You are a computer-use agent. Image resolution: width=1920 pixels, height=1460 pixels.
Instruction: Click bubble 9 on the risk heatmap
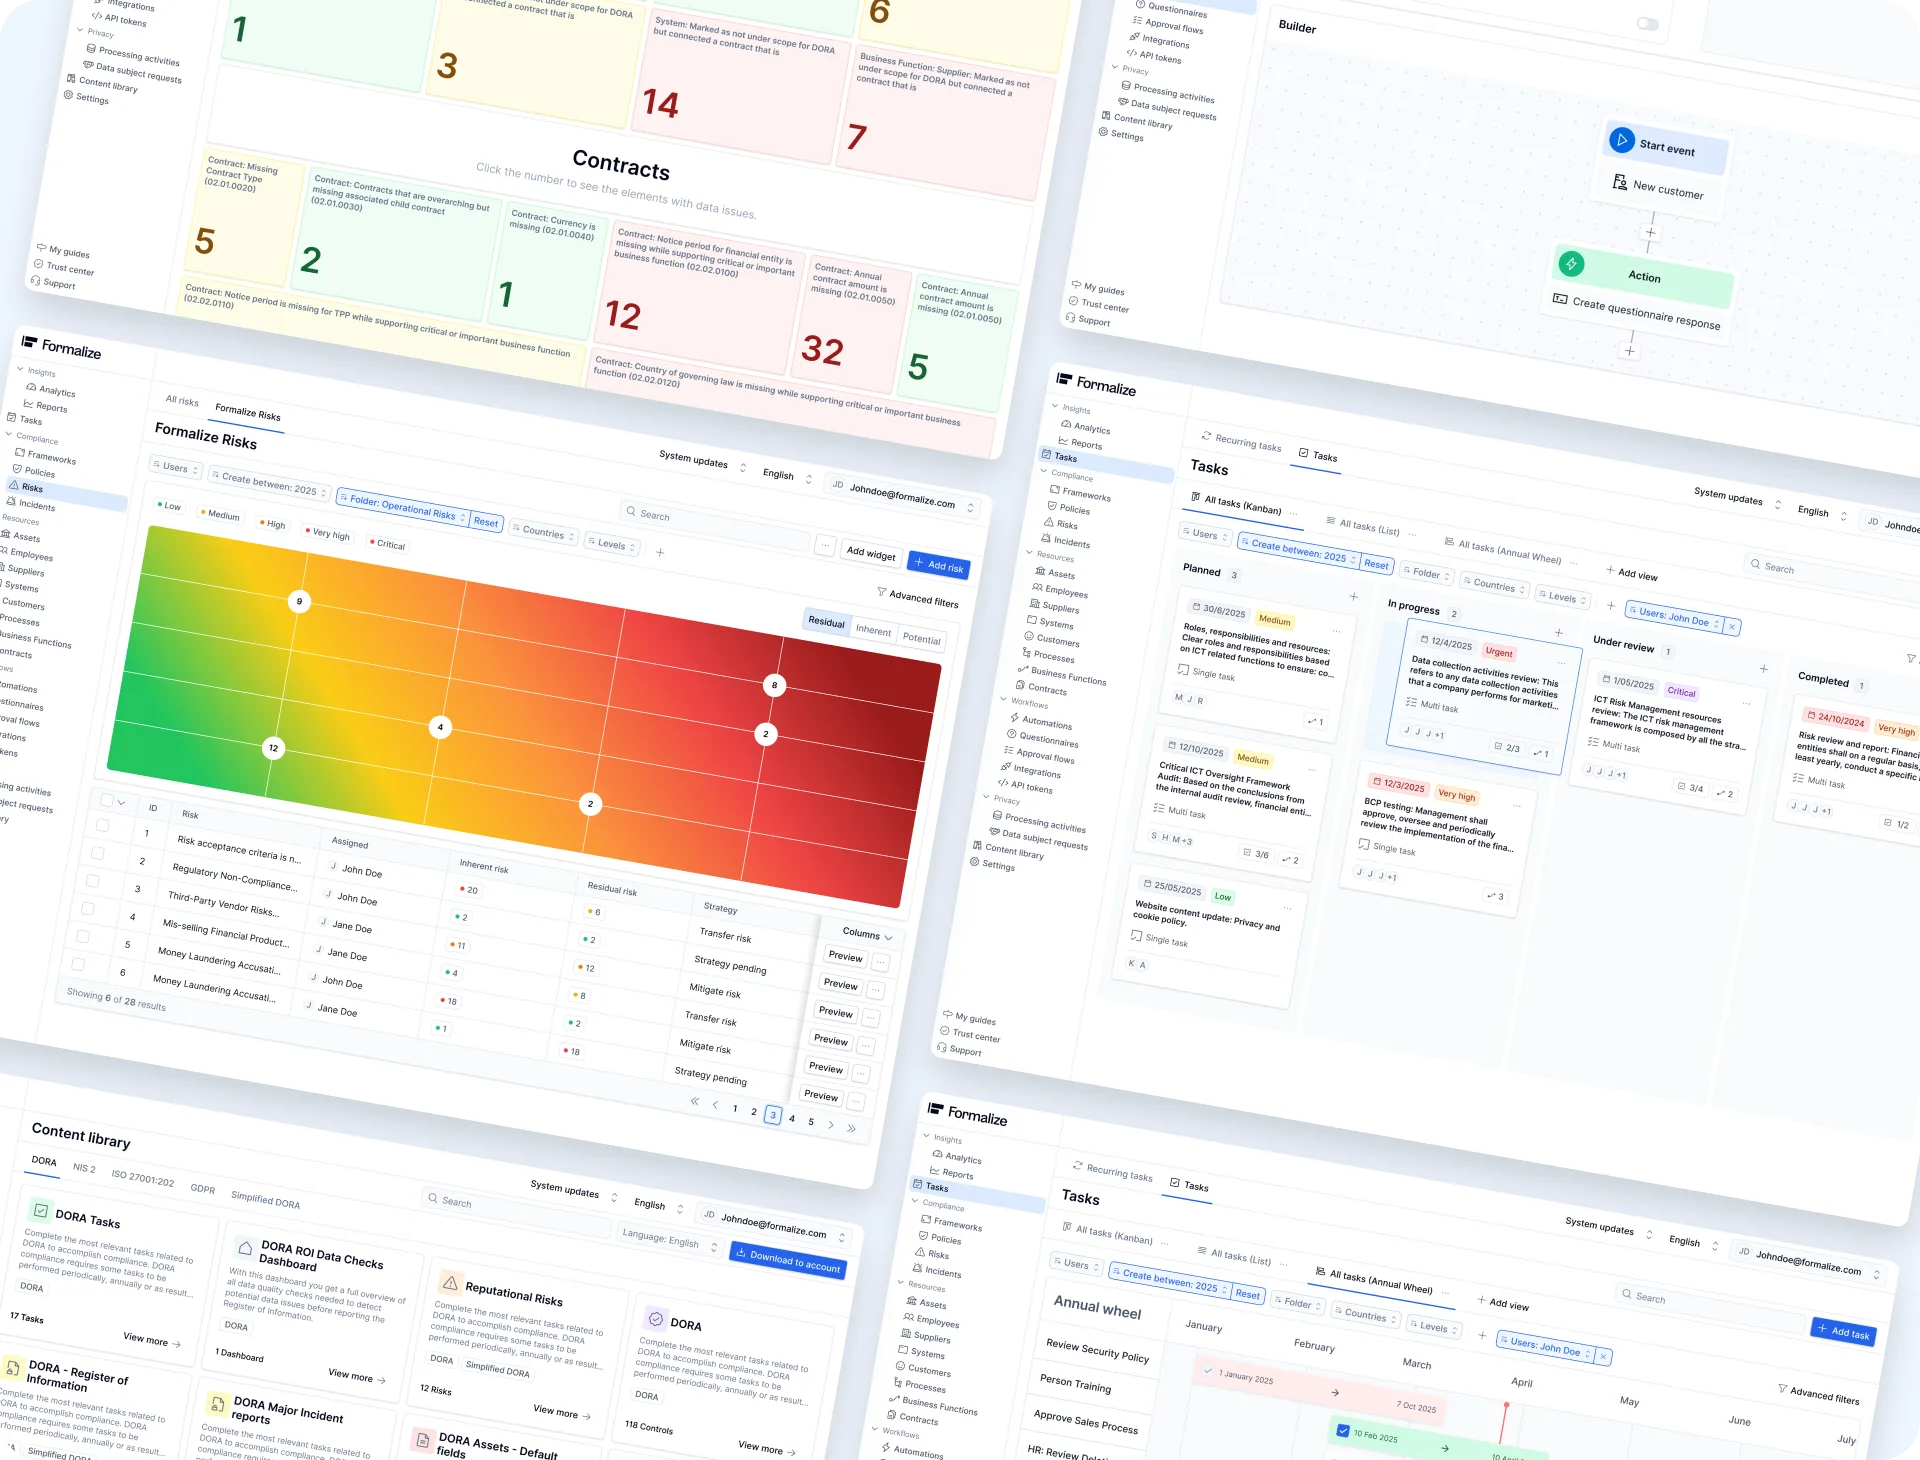tap(299, 601)
